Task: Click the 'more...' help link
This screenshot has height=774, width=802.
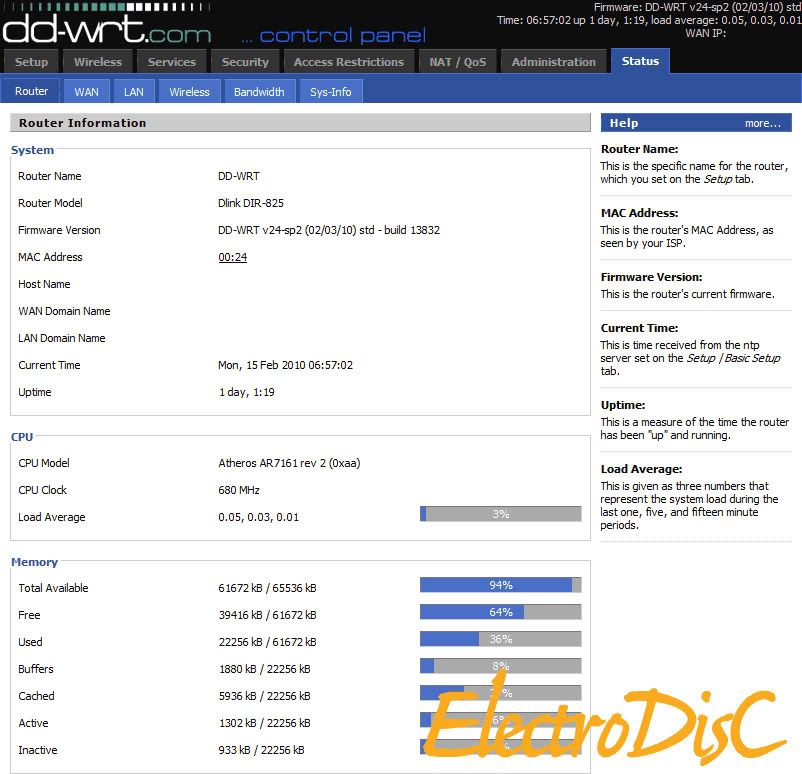Action: click(x=762, y=123)
